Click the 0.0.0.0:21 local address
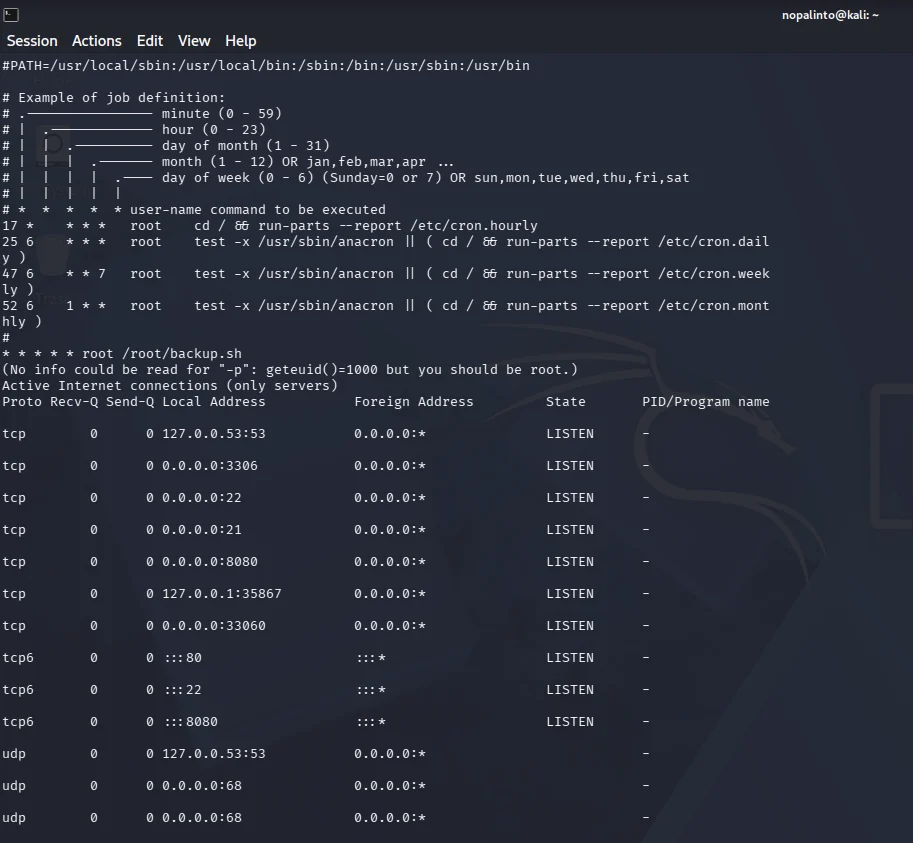Viewport: 913px width, 843px height. [x=201, y=530]
